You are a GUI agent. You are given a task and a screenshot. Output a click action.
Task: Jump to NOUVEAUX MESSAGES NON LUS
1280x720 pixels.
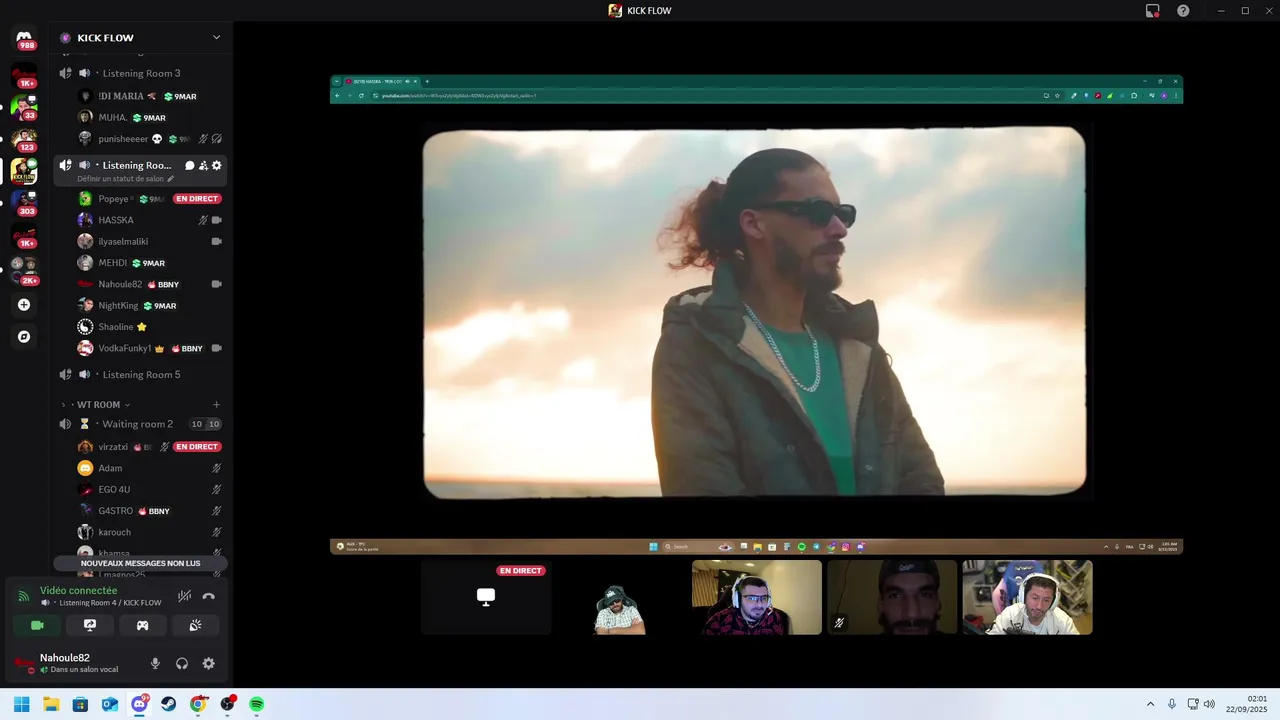coord(140,563)
